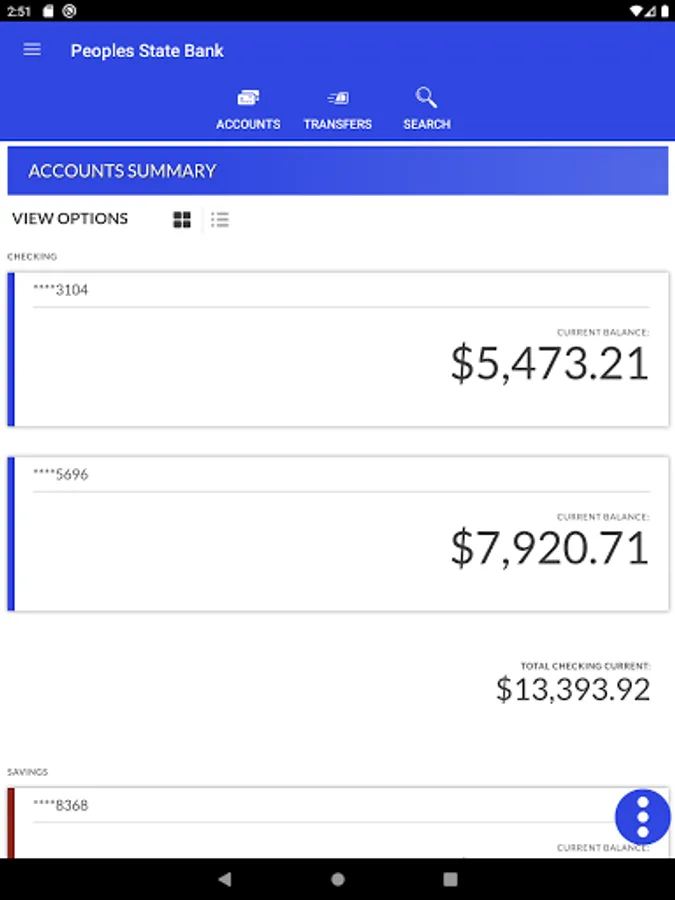Open savings account ****8368 card

[x=338, y=823]
